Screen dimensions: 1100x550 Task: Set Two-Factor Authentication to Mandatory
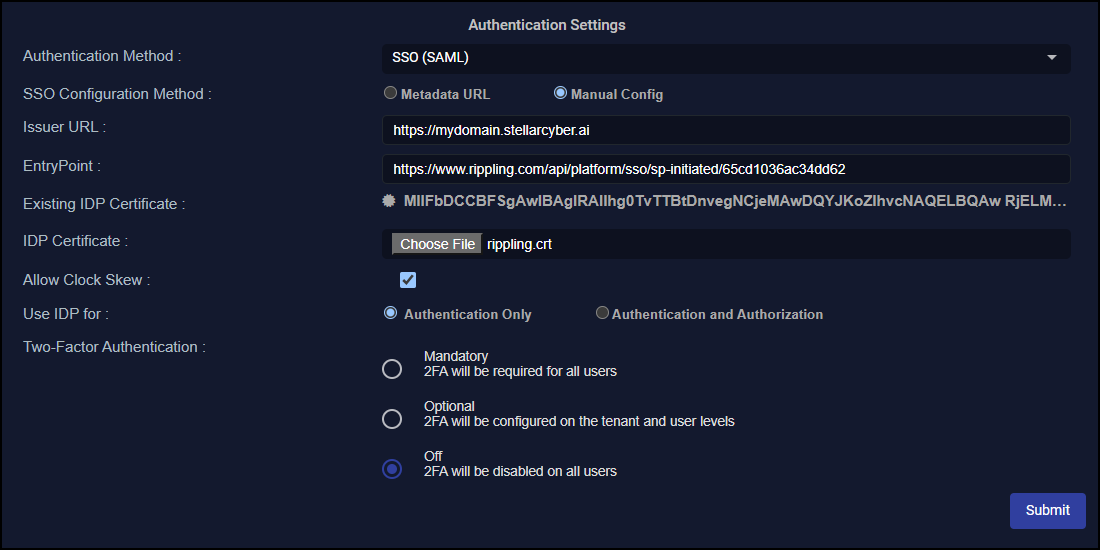(x=392, y=369)
